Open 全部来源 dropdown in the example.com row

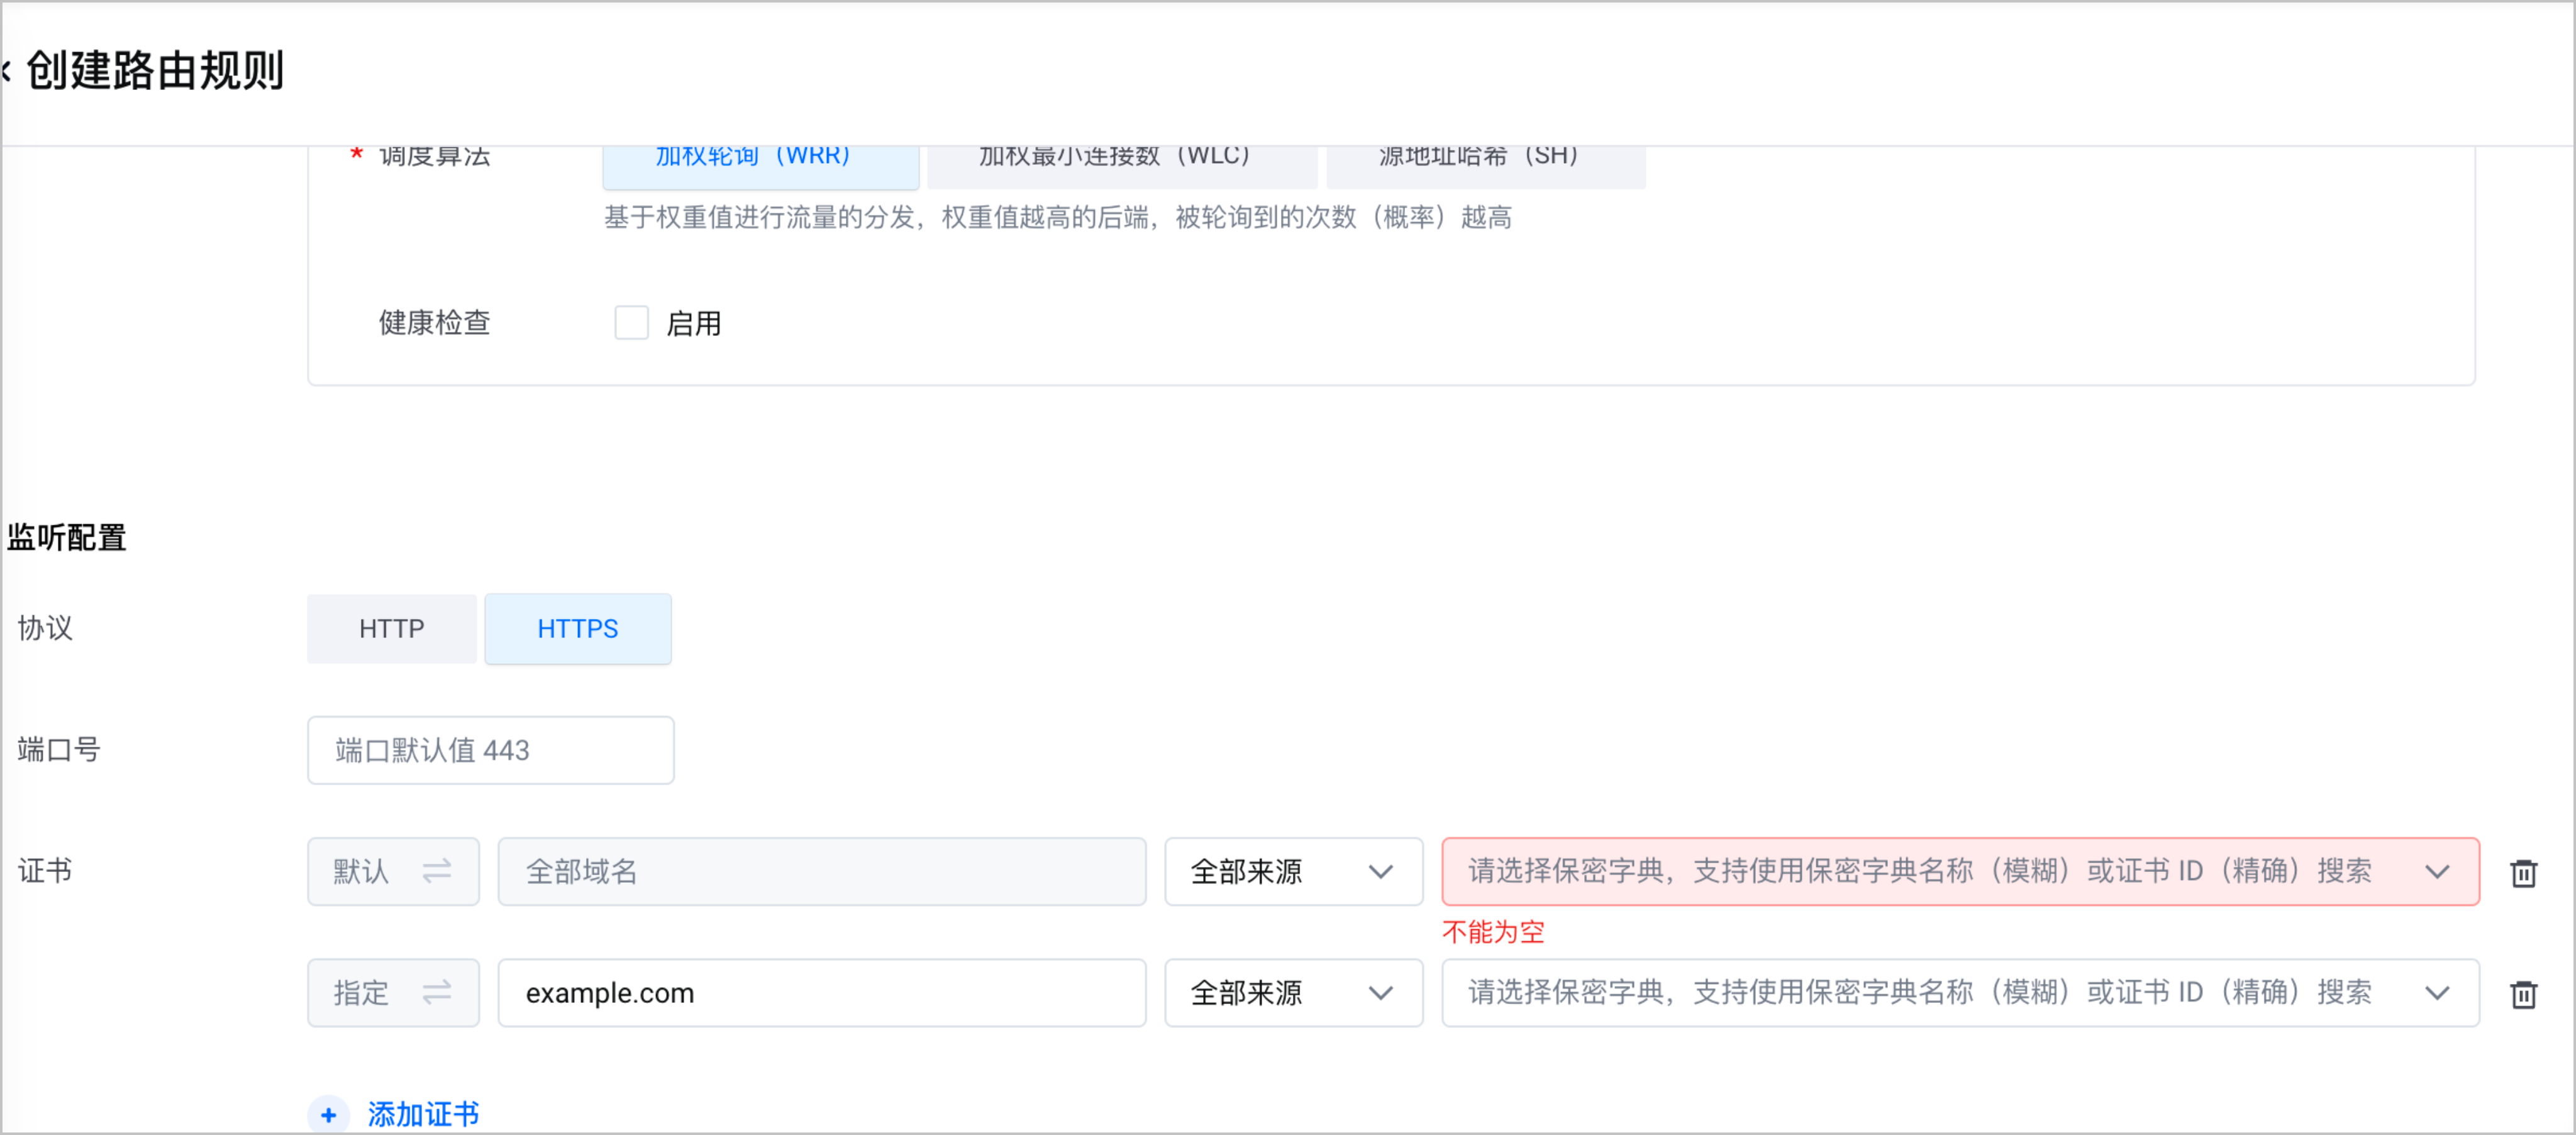(x=1293, y=992)
